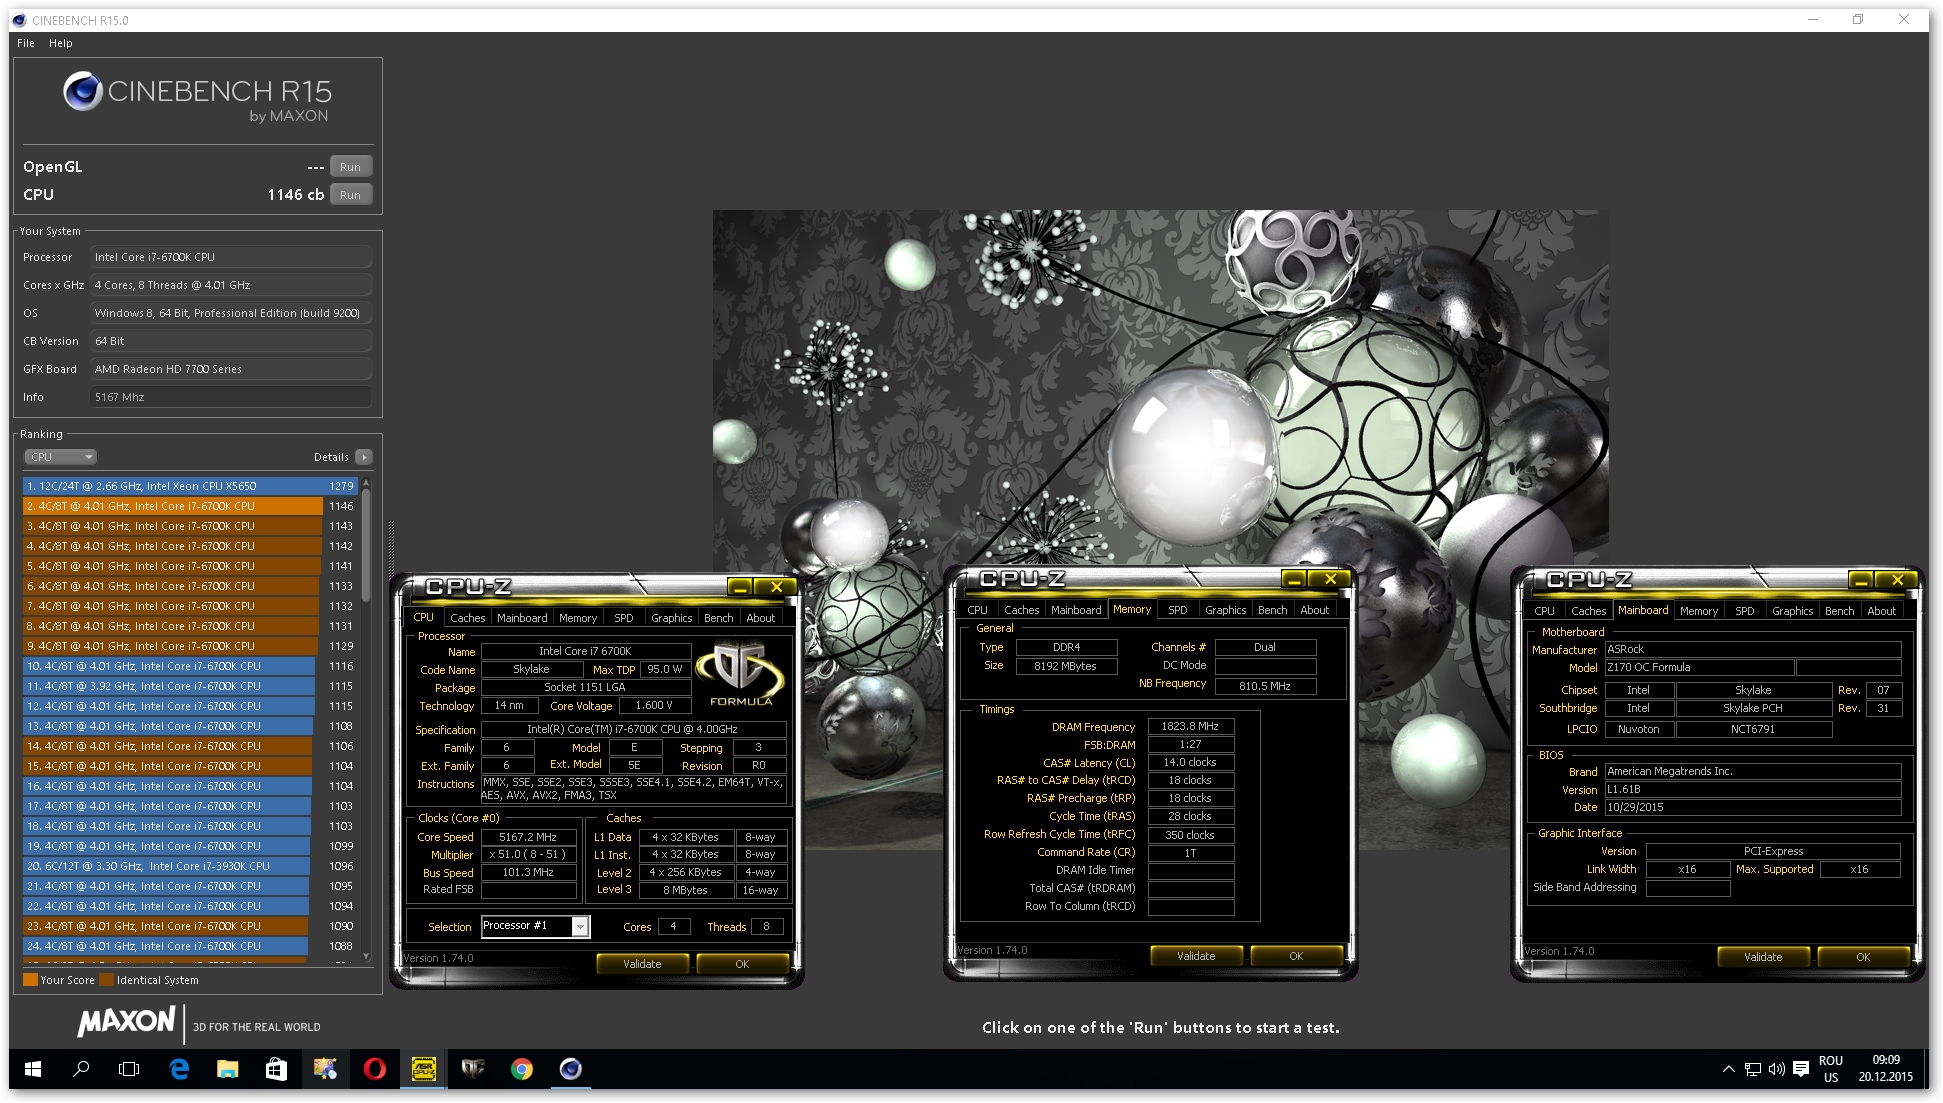Open Caches tab in left CPU-Z
Viewport: 1943px width, 1103px height.
467,618
